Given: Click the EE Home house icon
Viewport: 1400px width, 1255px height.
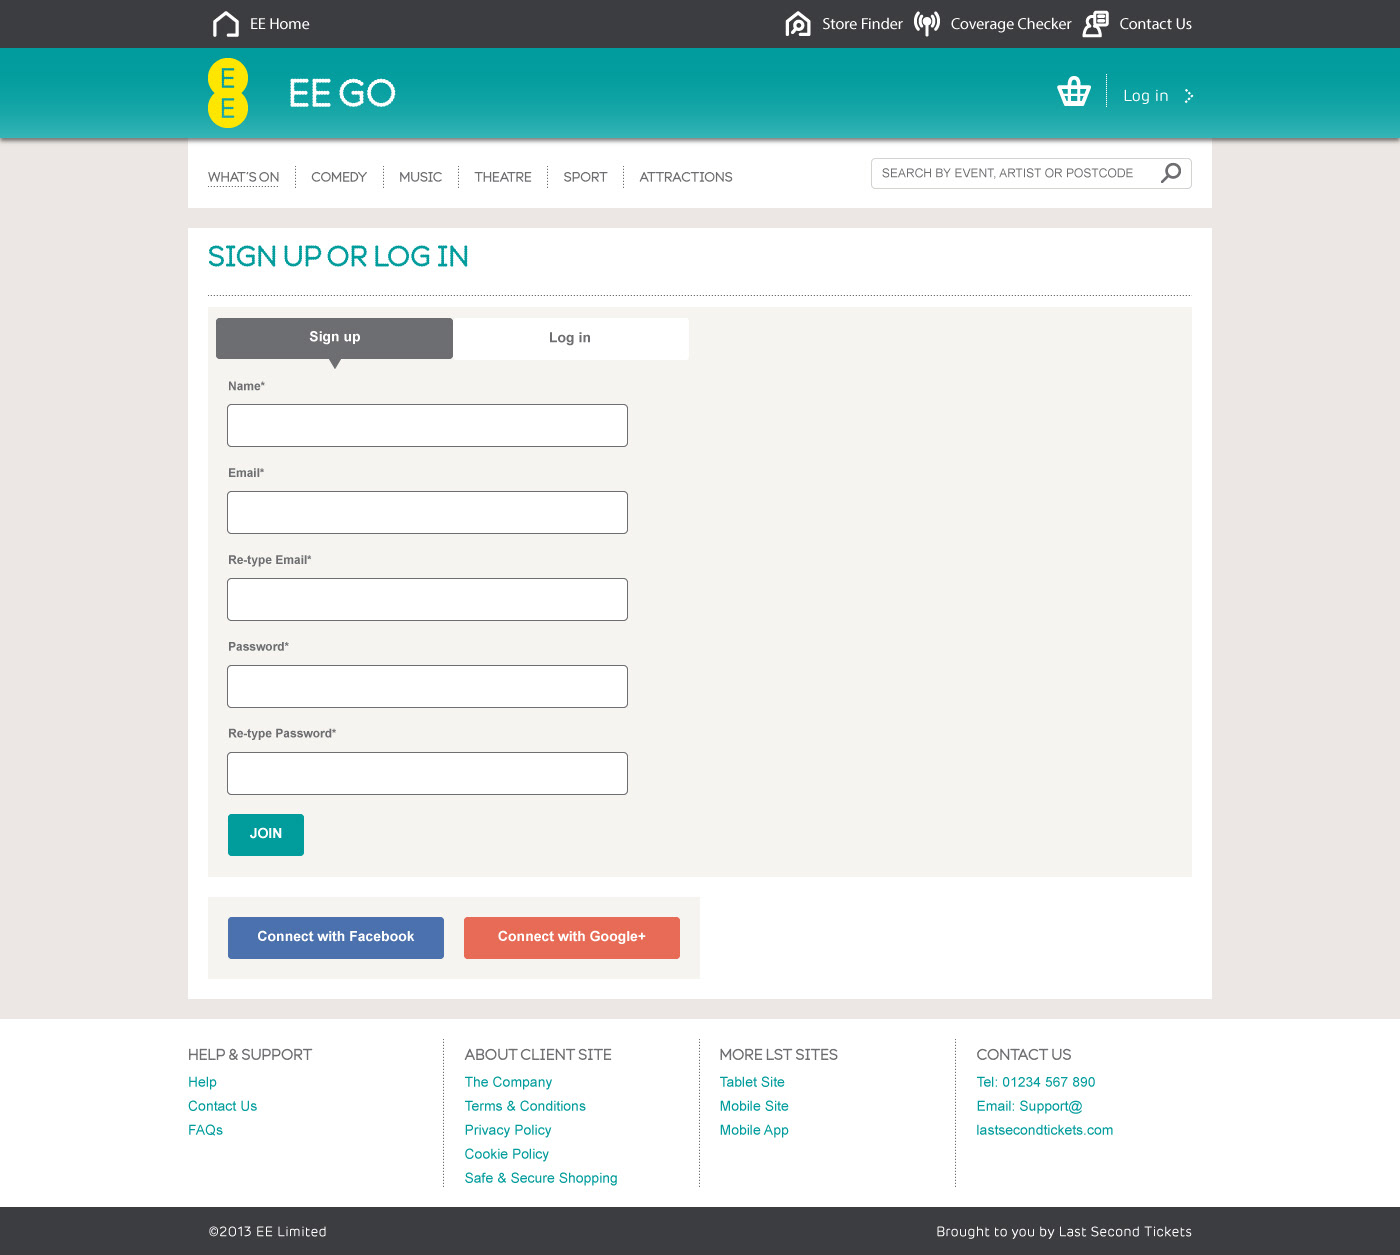Looking at the screenshot, I should [x=226, y=24].
